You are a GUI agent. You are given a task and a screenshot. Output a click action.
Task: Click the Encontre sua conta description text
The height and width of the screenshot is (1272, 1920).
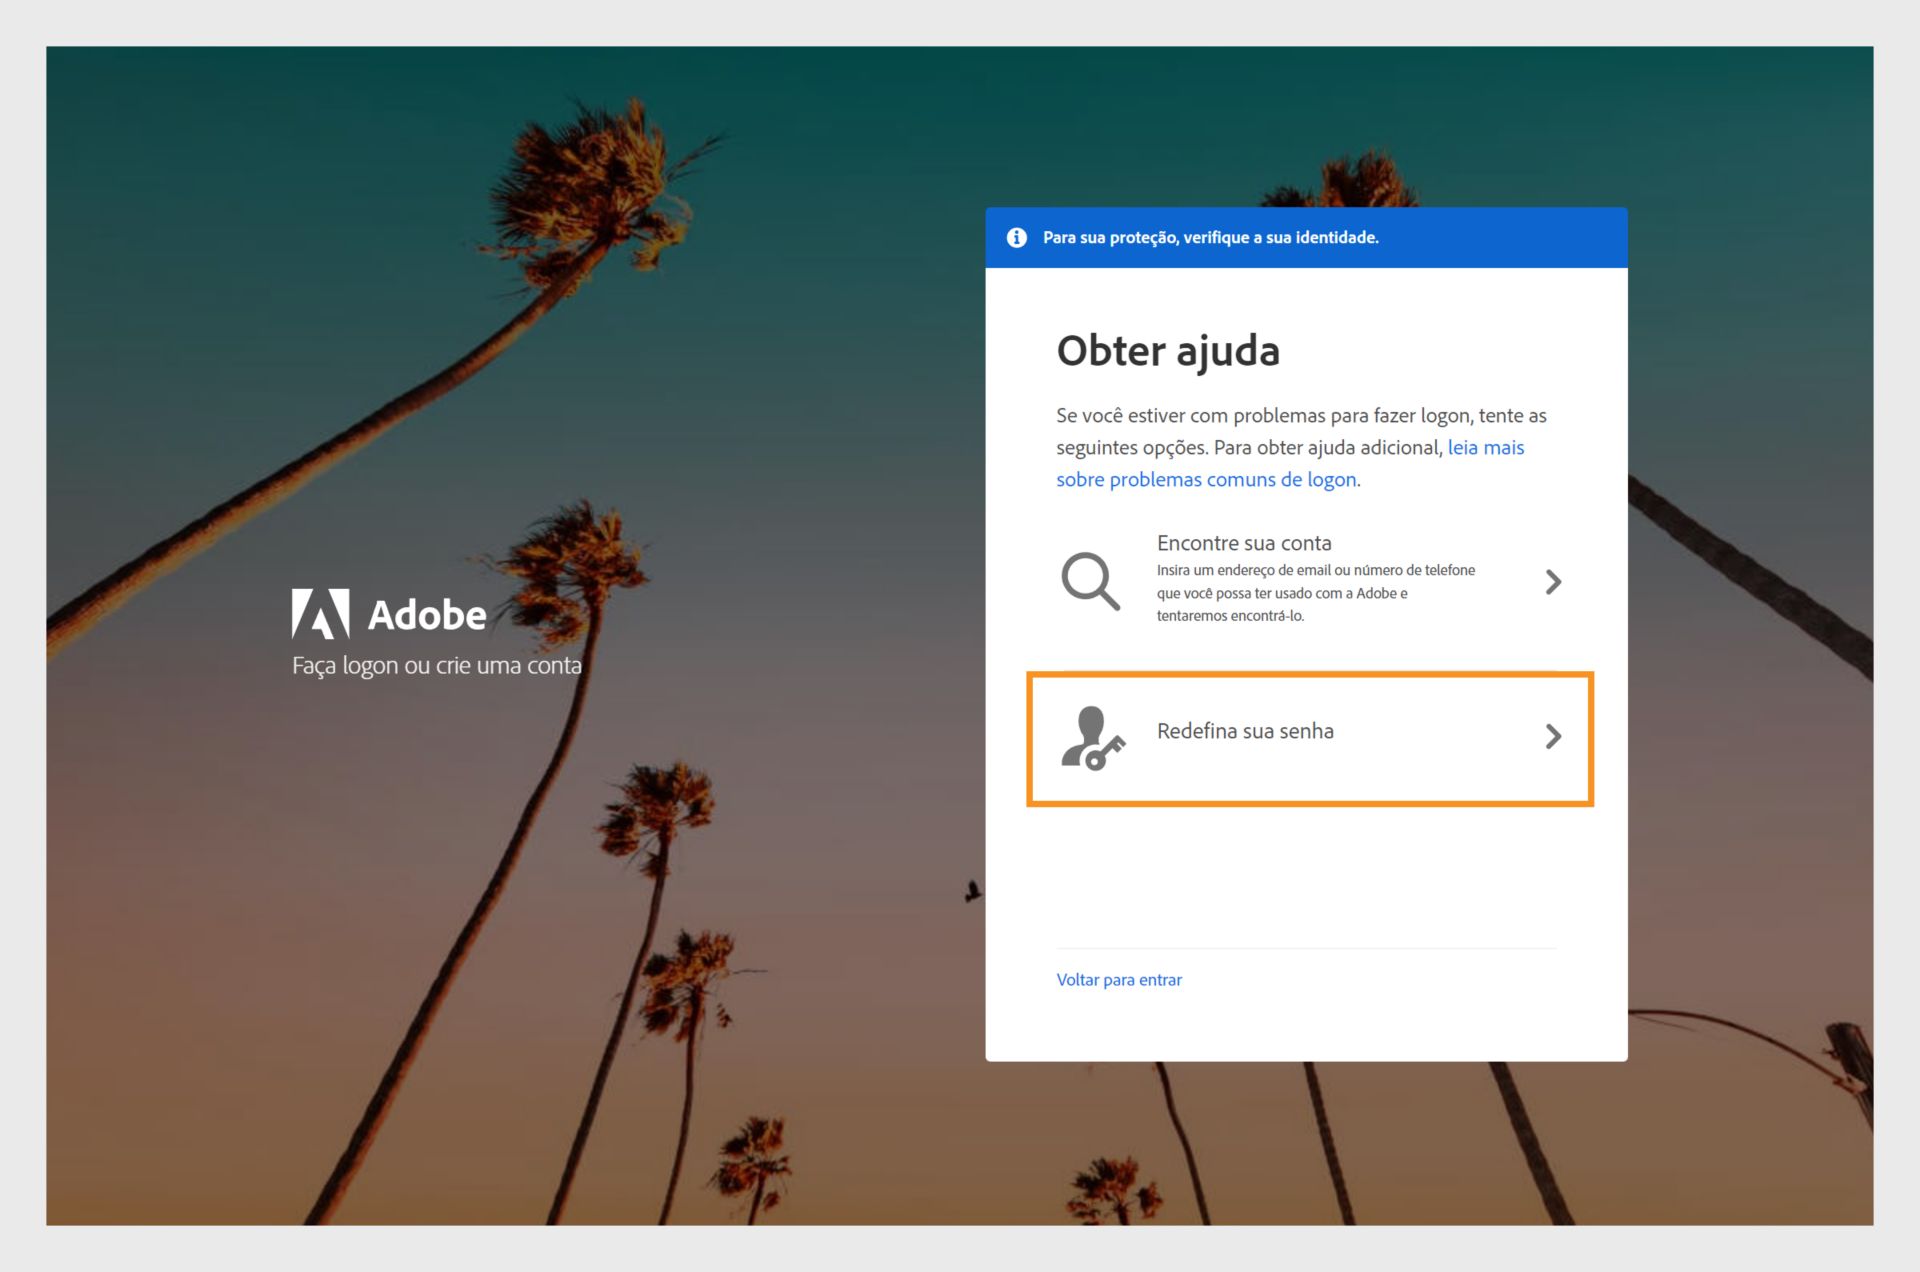[1316, 593]
